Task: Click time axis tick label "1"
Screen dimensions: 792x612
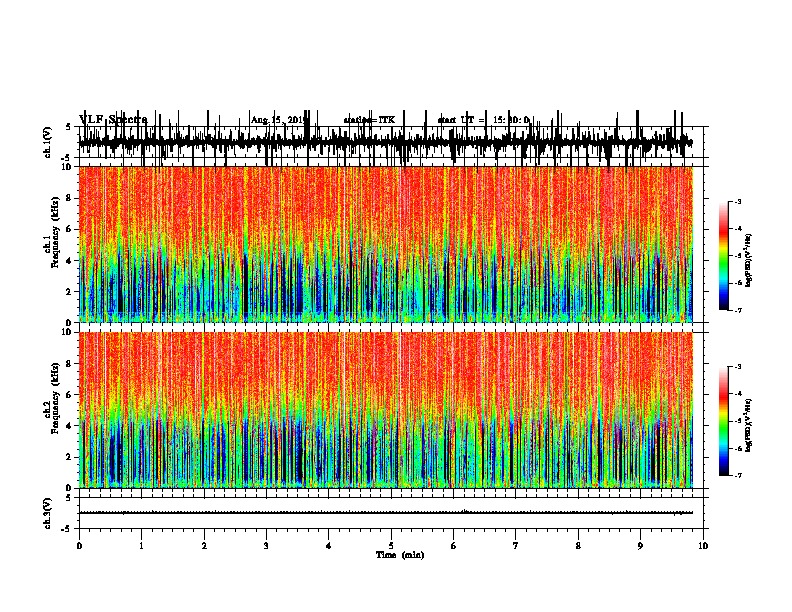Action: point(141,546)
